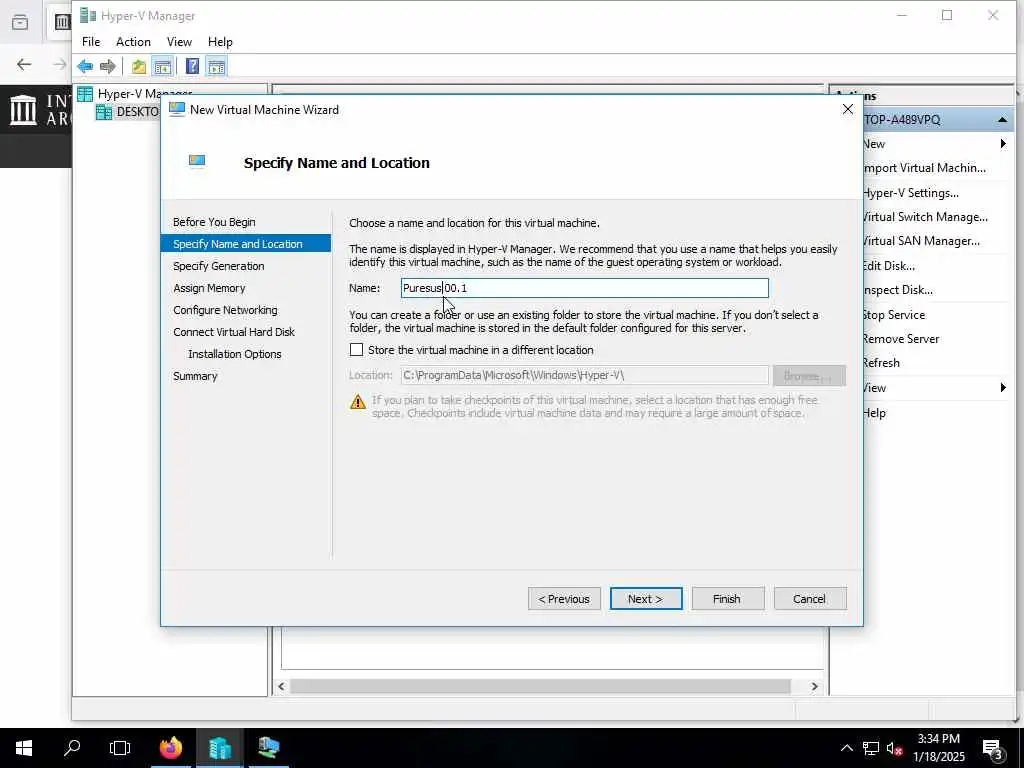Click the Browse button
This screenshot has height=768, width=1024.
tap(809, 376)
